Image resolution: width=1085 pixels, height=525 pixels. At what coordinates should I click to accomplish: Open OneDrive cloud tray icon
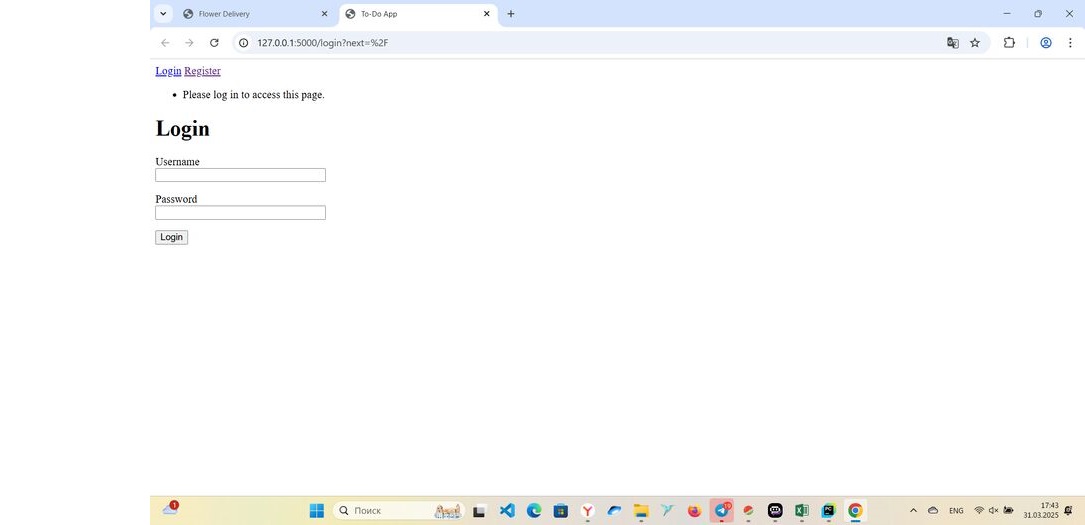[x=933, y=510]
